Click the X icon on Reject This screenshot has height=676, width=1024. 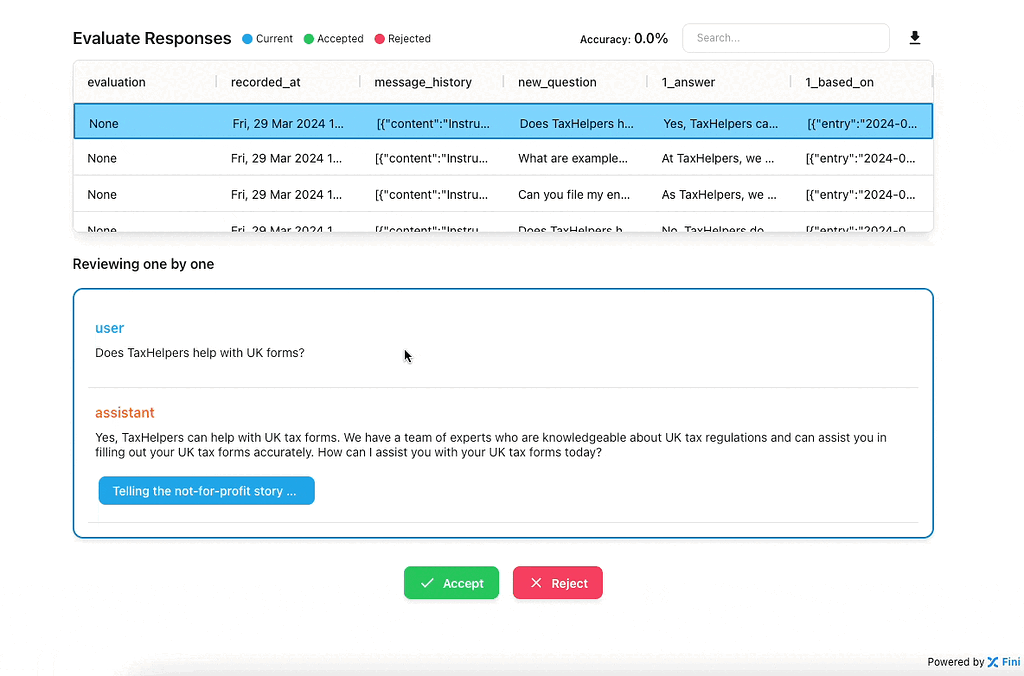tap(536, 583)
